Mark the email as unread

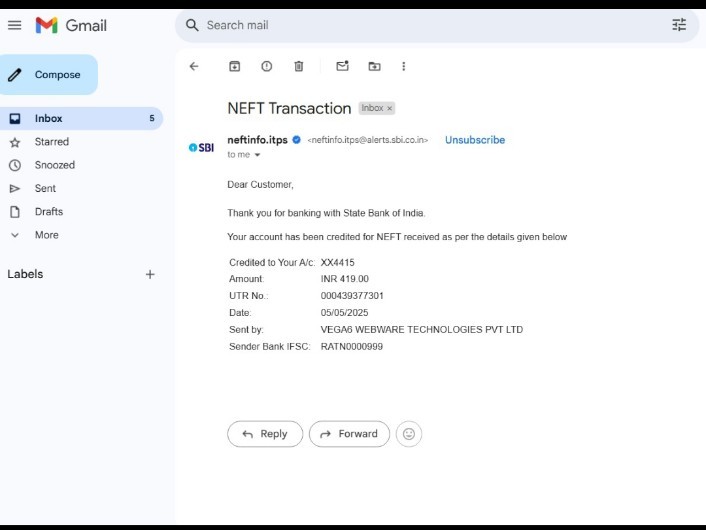[342, 66]
